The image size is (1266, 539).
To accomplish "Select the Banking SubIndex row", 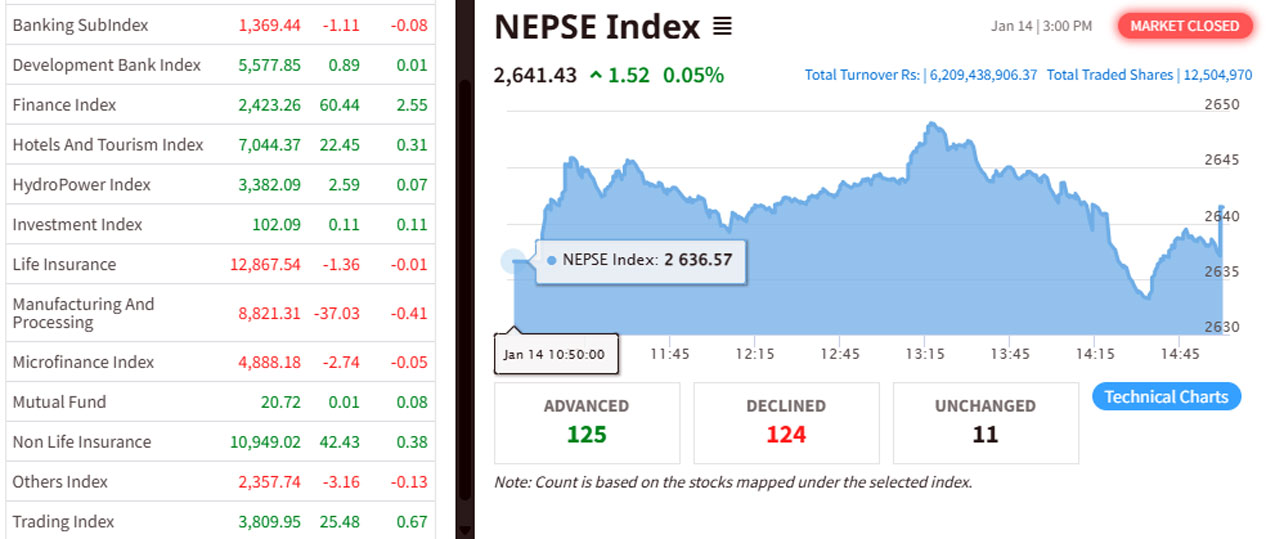I will (80, 25).
